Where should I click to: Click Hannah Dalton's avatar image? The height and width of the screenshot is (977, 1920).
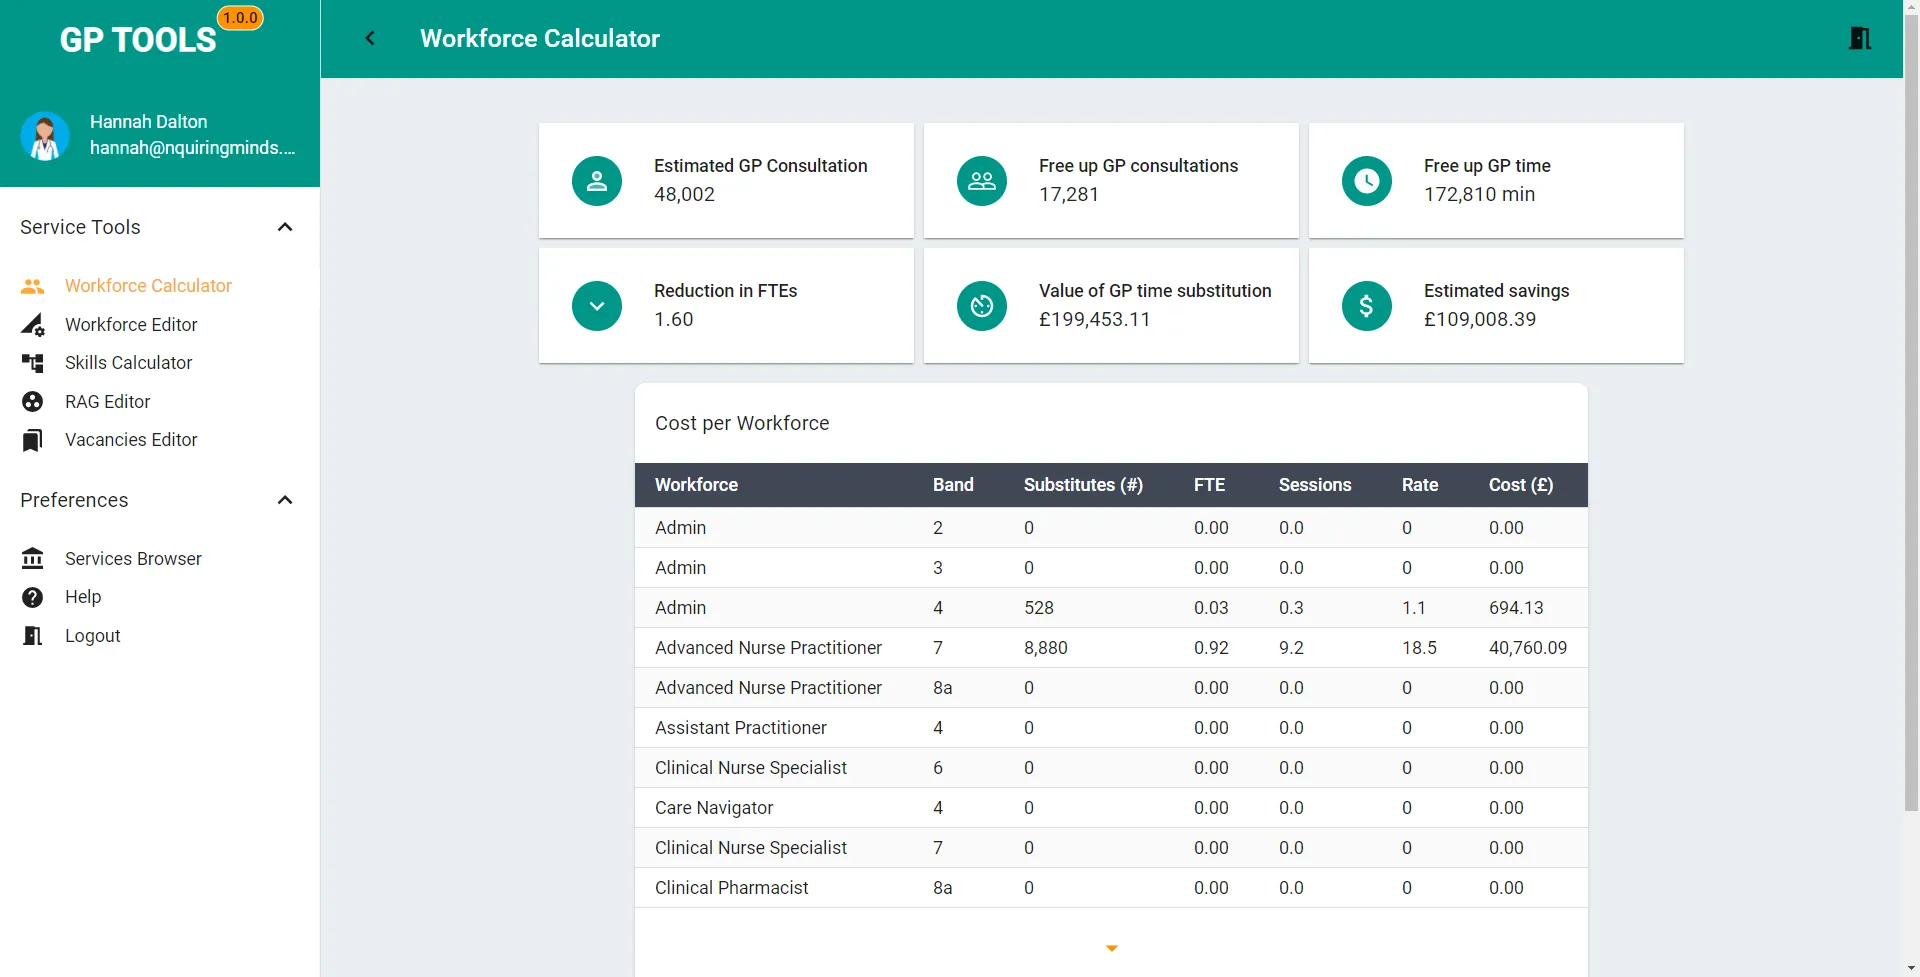tap(45, 136)
